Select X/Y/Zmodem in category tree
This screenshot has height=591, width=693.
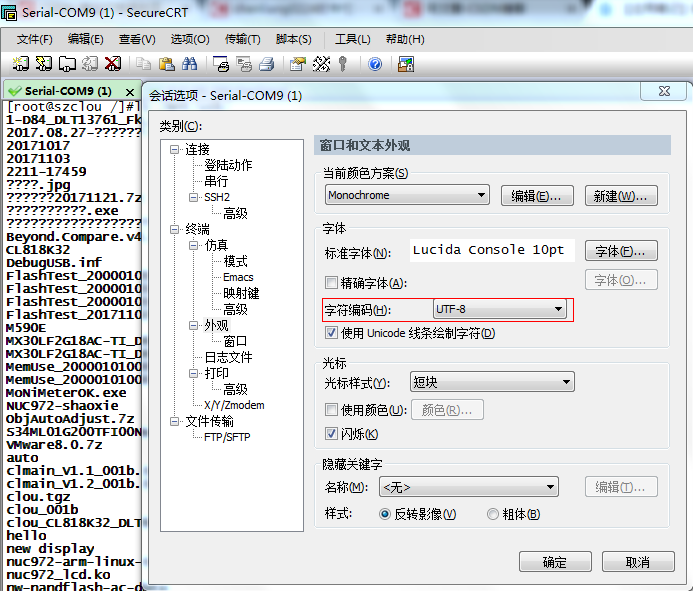pyautogui.click(x=234, y=405)
